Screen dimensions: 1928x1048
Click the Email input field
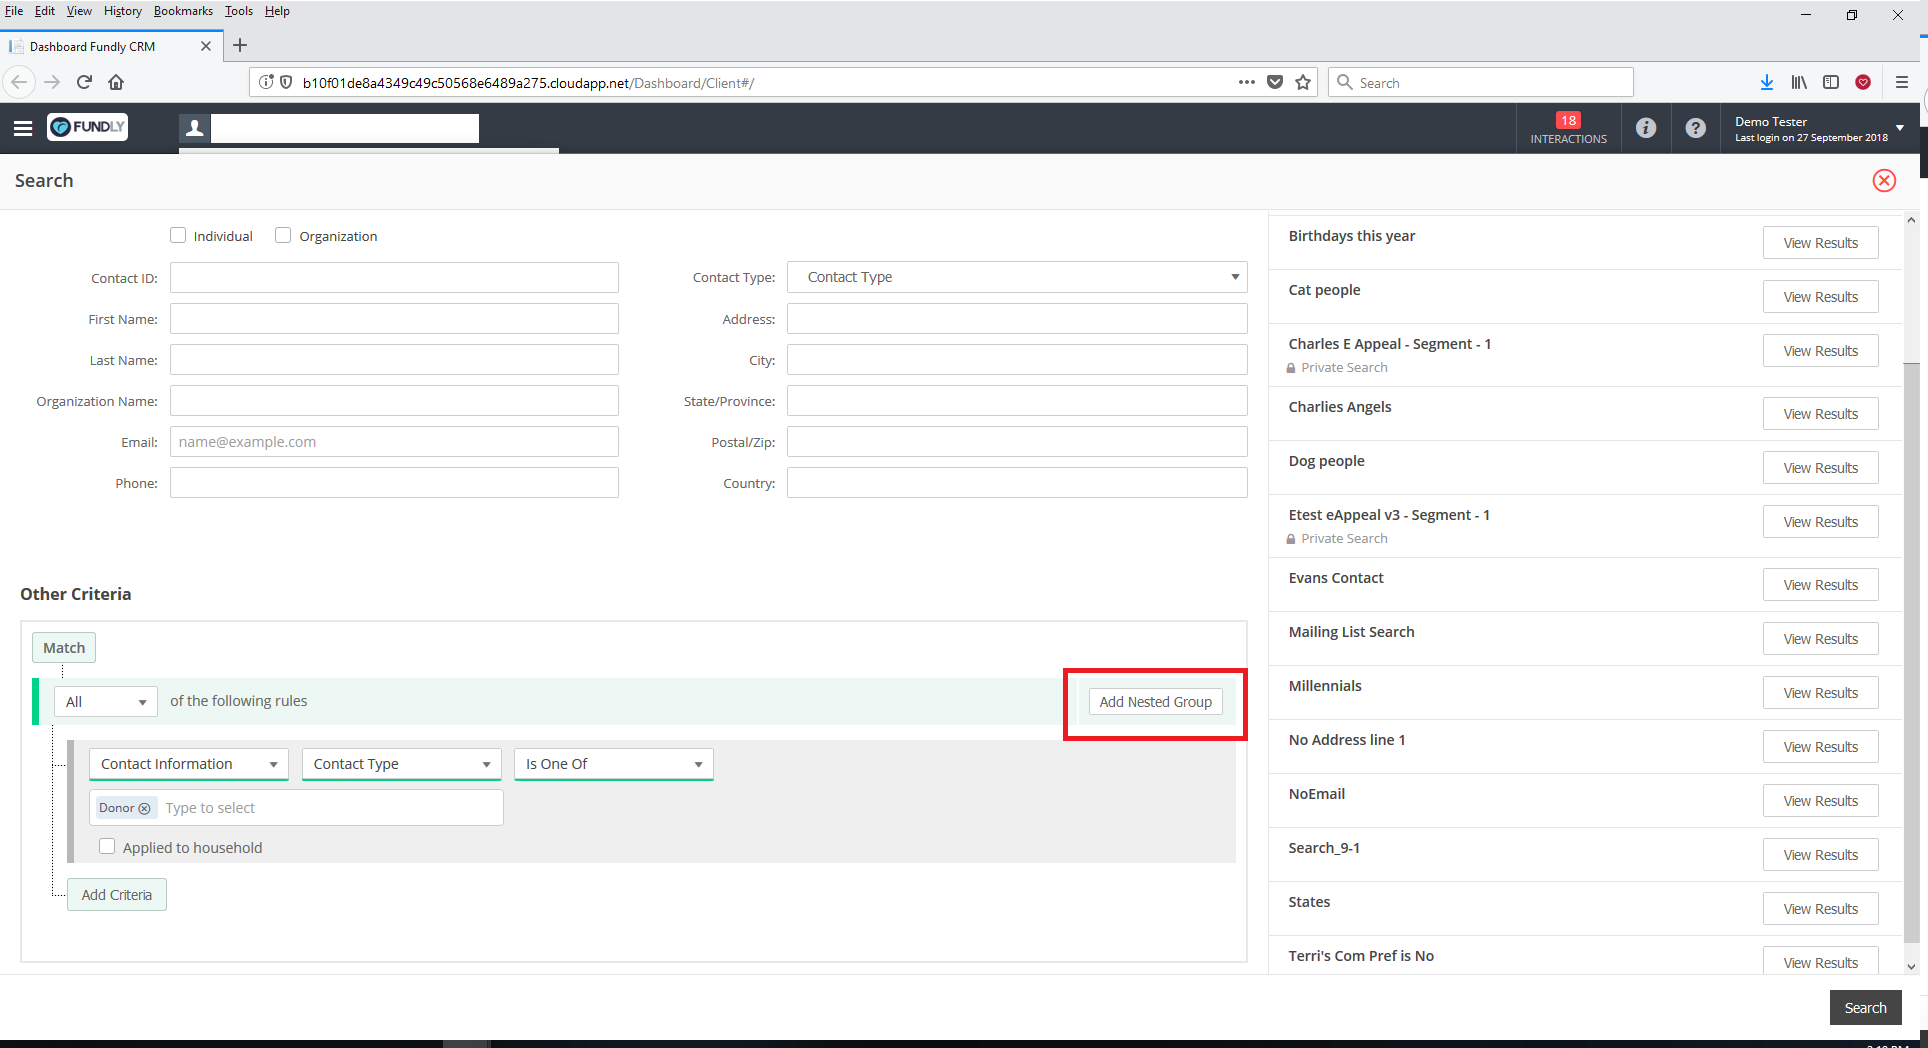point(394,442)
